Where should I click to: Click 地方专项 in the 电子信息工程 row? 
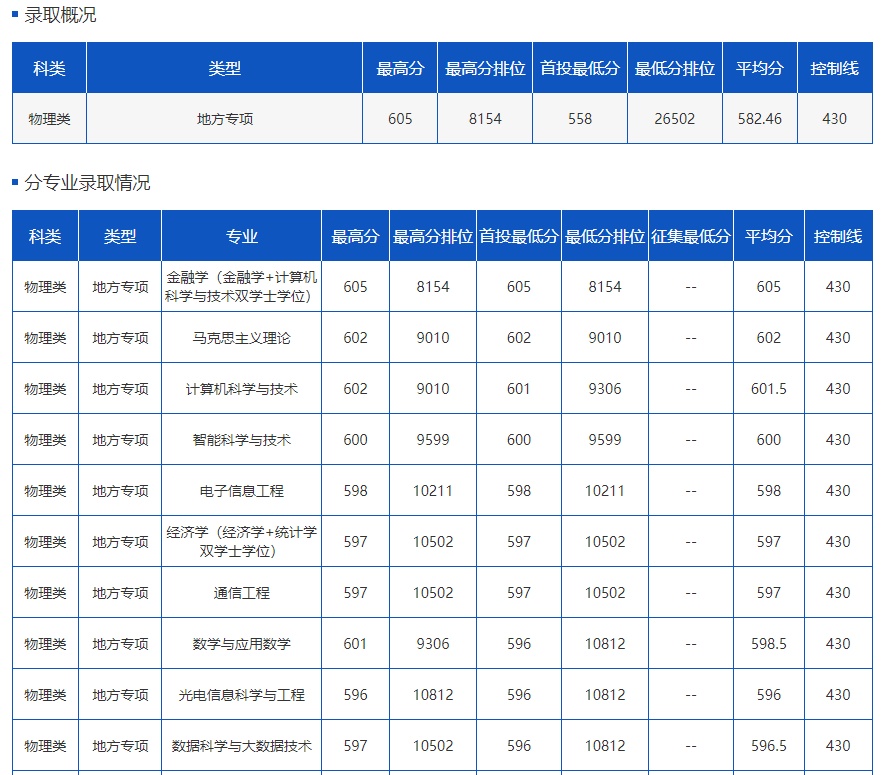click(x=120, y=491)
